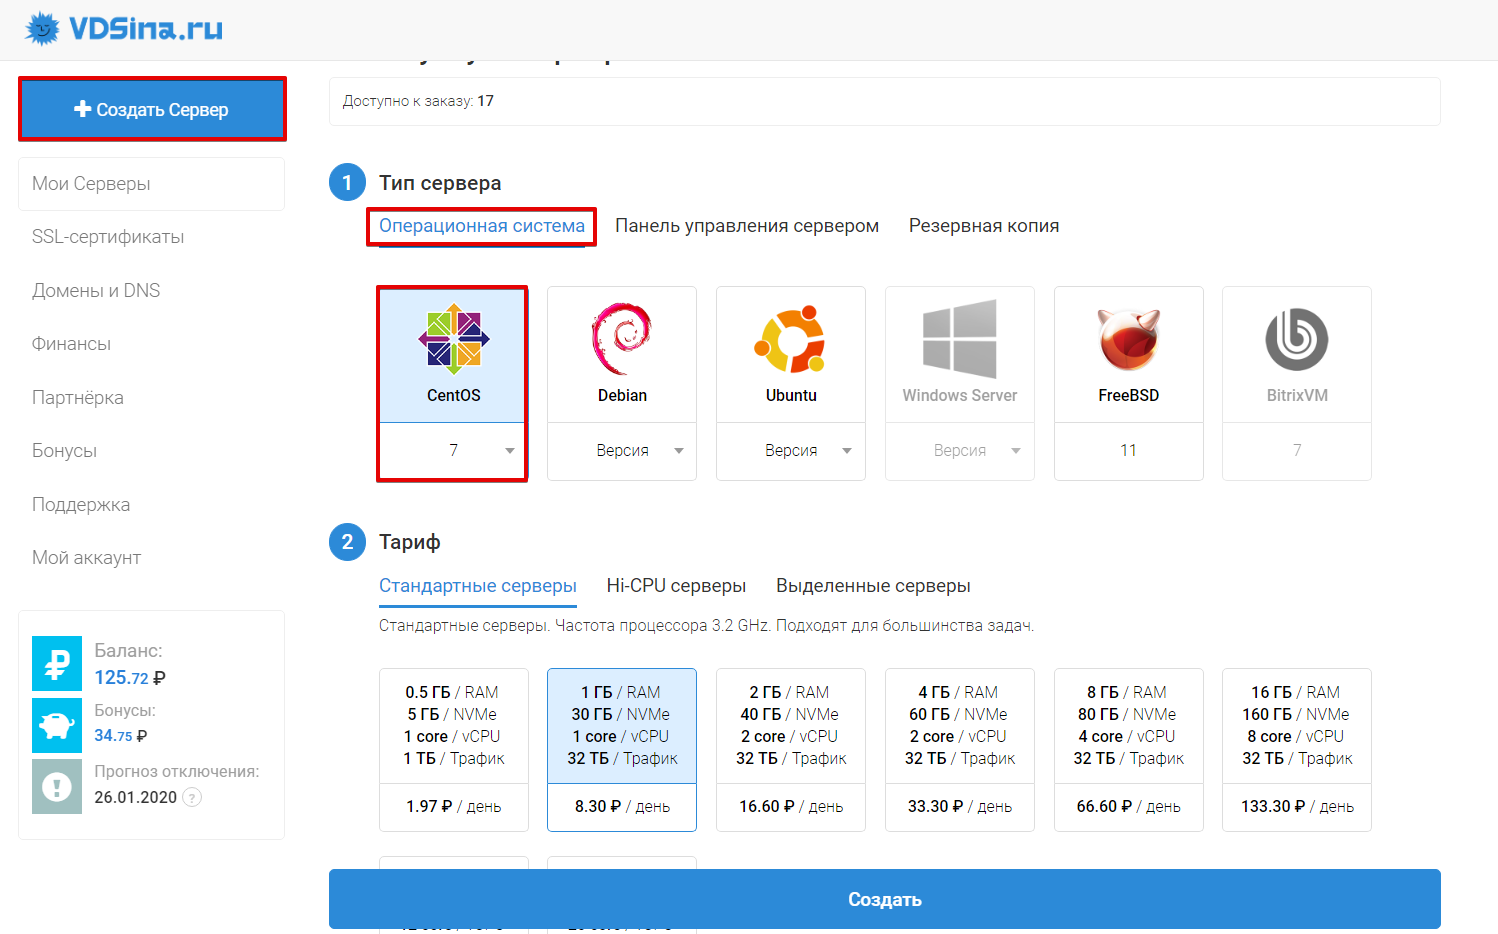This screenshot has width=1498, height=934.
Task: Click the shutdown forecast warning icon
Action: [57, 787]
